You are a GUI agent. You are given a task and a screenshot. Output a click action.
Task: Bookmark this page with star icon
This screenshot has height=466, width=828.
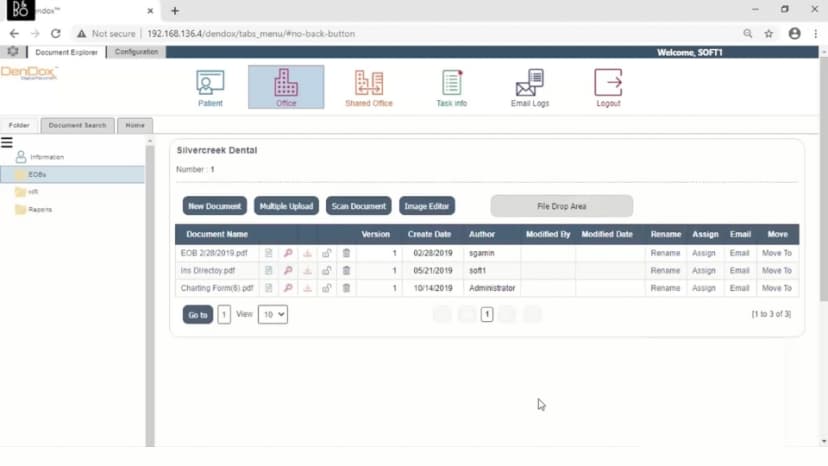point(769,33)
